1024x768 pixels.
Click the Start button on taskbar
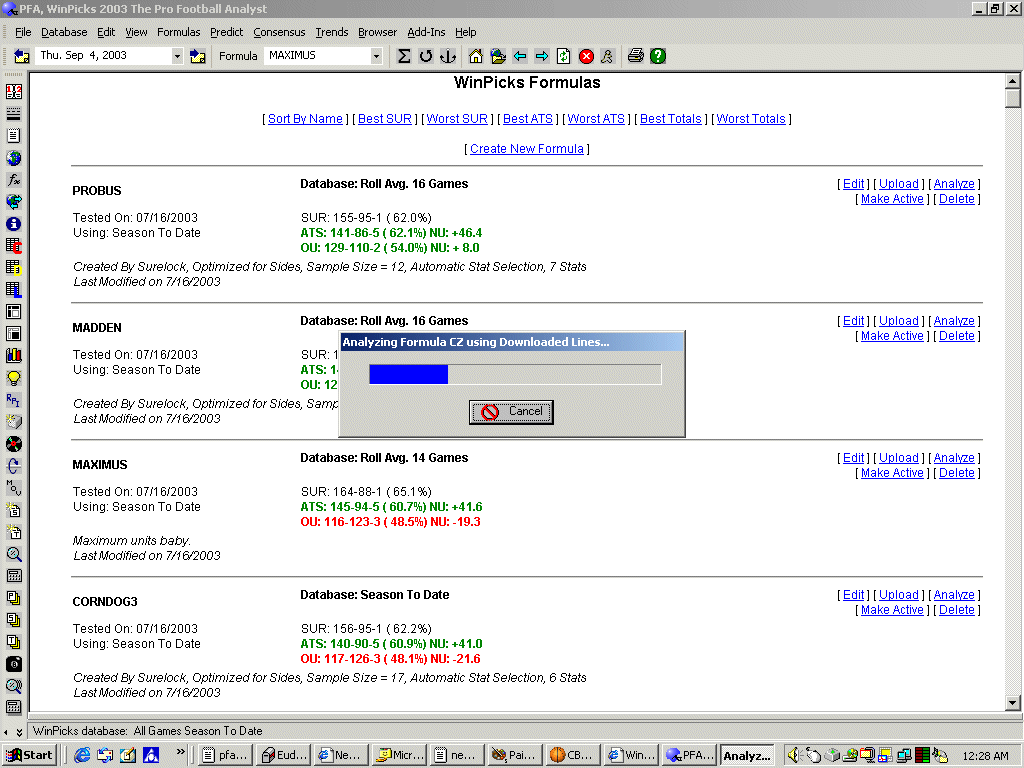(x=30, y=756)
